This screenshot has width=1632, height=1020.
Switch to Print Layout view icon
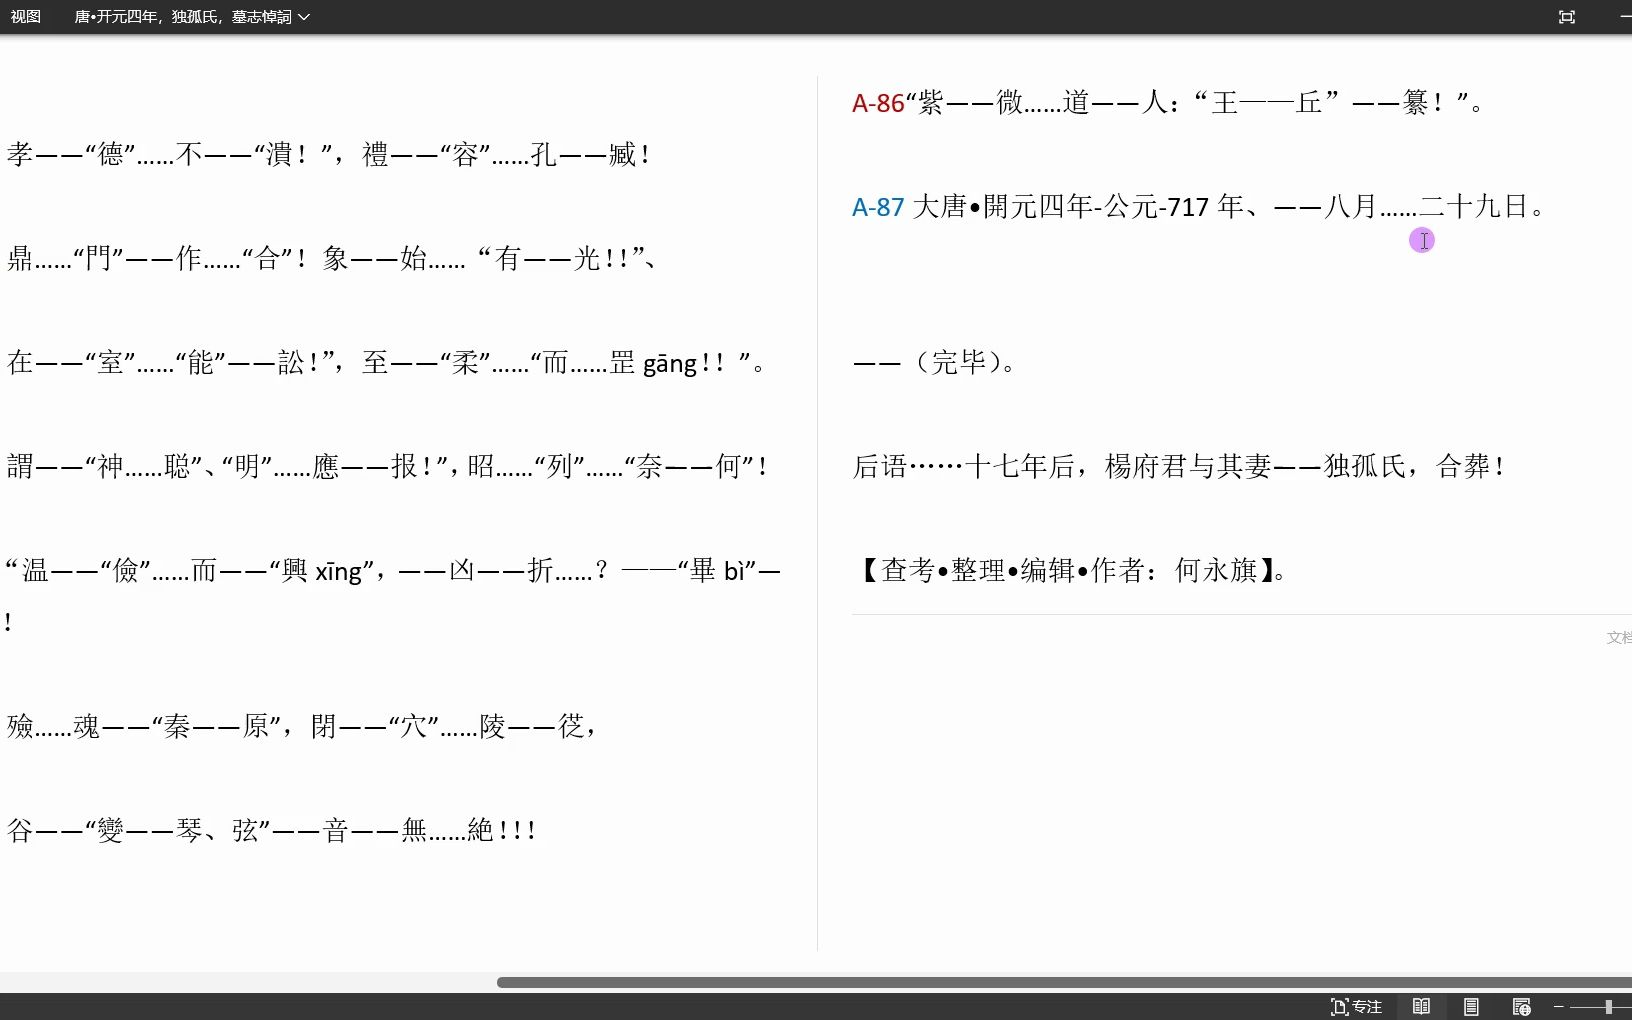1471,1007
